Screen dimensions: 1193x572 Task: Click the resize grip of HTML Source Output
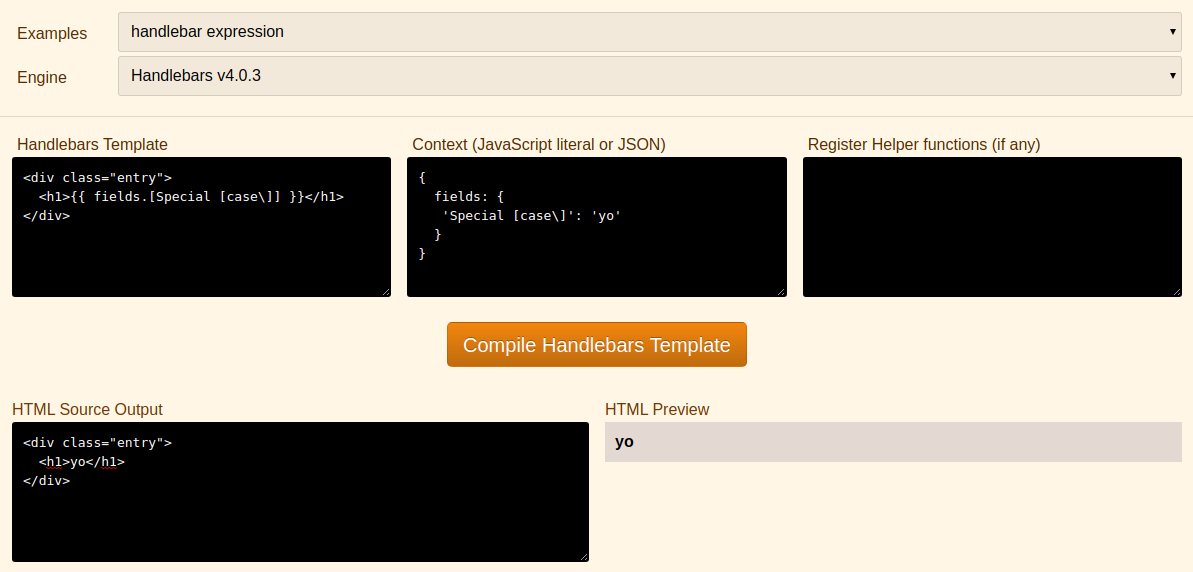click(x=584, y=557)
